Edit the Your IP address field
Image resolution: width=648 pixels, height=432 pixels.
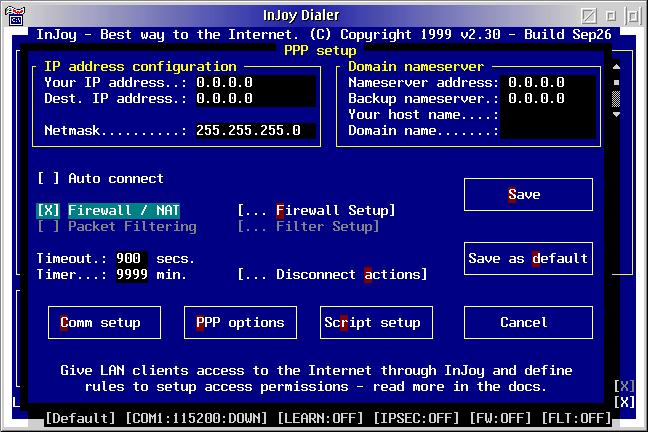coord(256,83)
